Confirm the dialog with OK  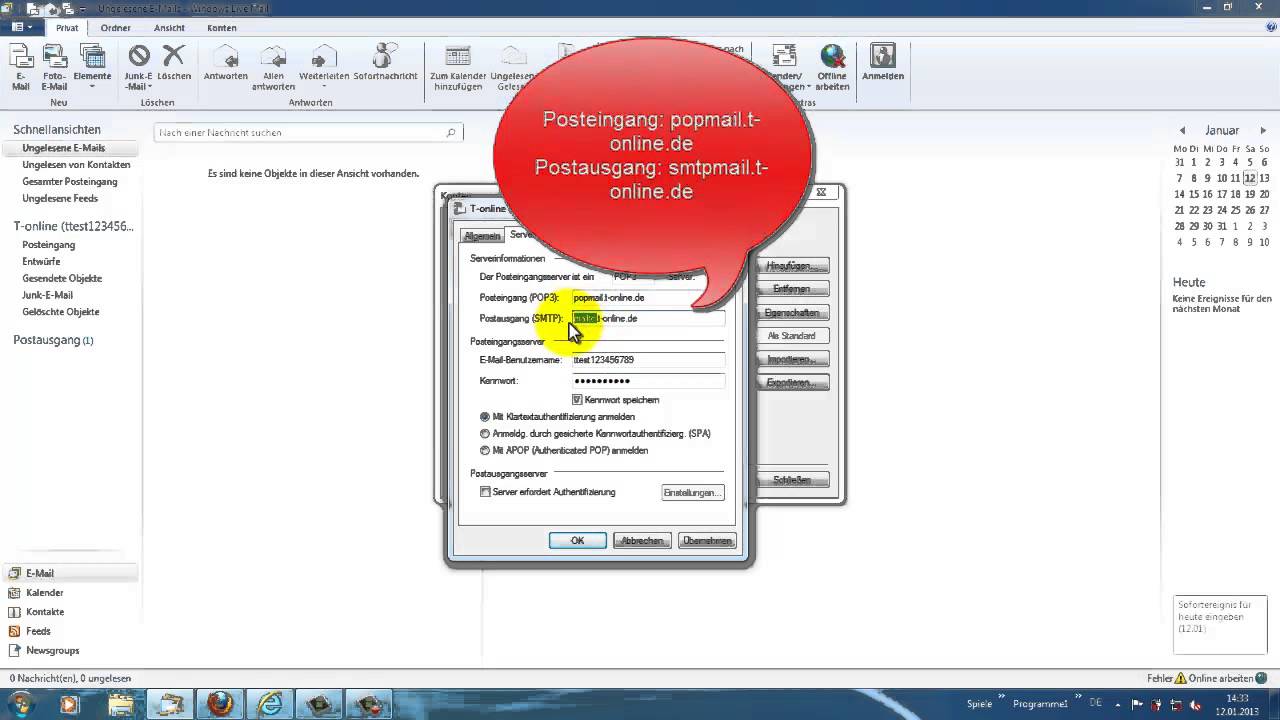point(577,541)
